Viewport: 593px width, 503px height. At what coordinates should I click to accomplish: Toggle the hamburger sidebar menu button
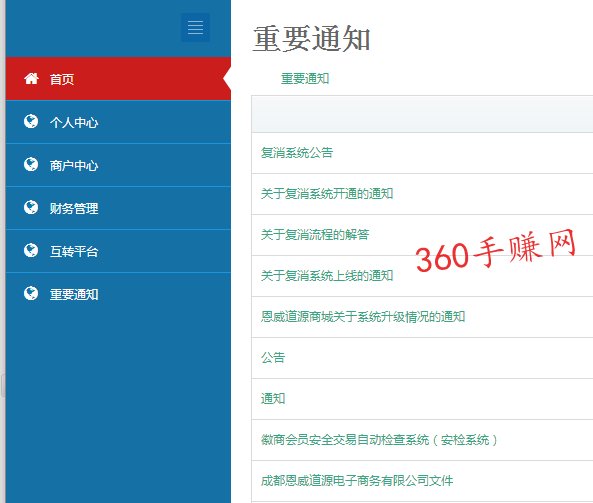click(195, 28)
